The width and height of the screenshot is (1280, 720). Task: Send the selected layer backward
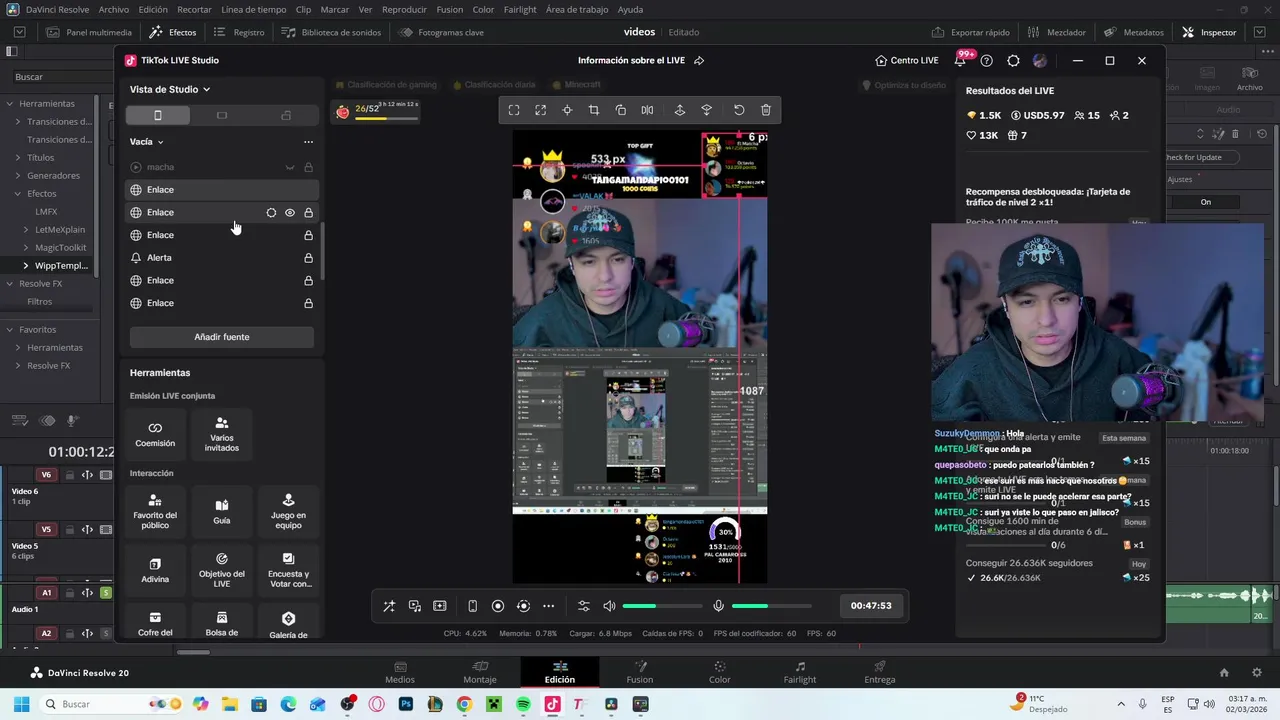pos(707,110)
